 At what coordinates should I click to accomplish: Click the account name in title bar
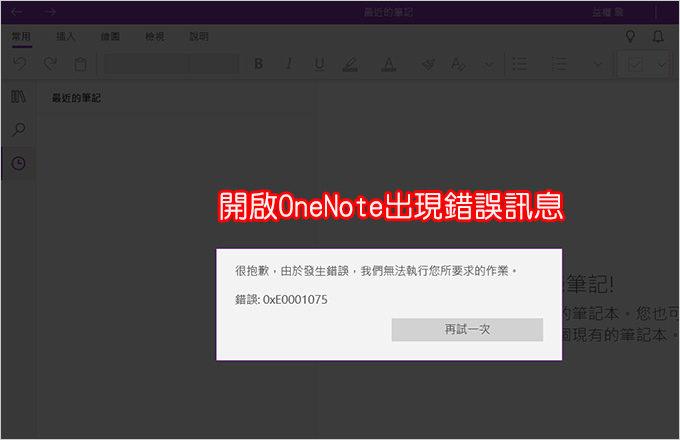pyautogui.click(x=608, y=12)
